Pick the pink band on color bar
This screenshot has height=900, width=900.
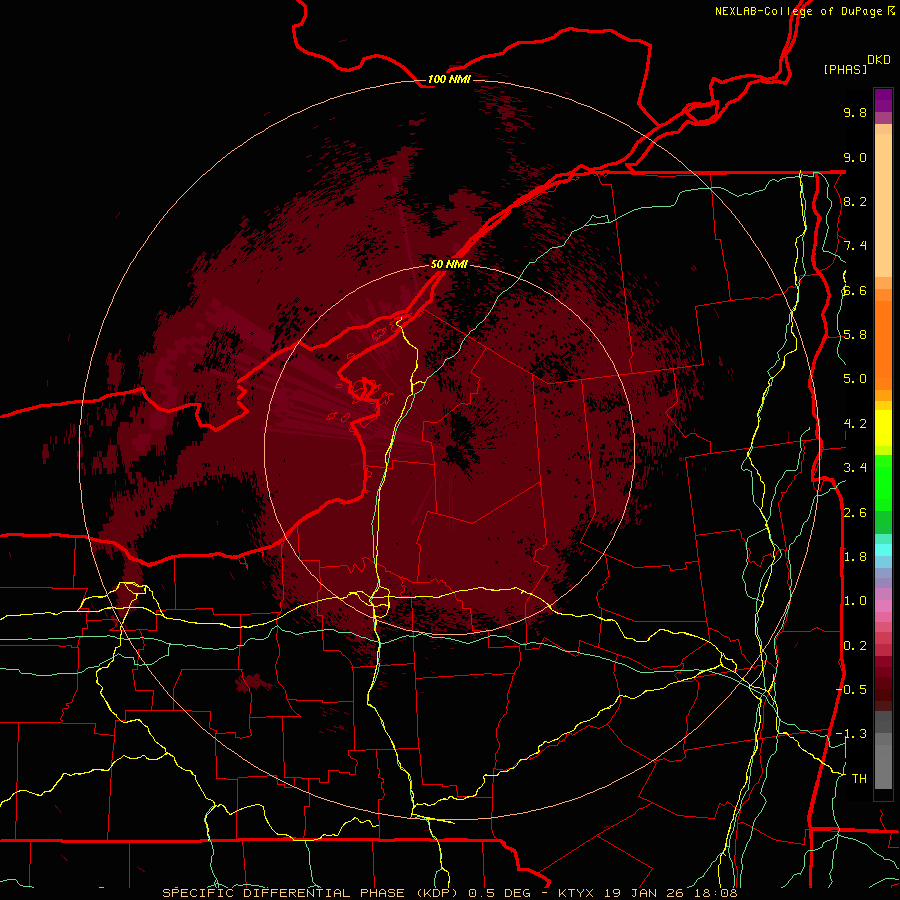tap(883, 606)
